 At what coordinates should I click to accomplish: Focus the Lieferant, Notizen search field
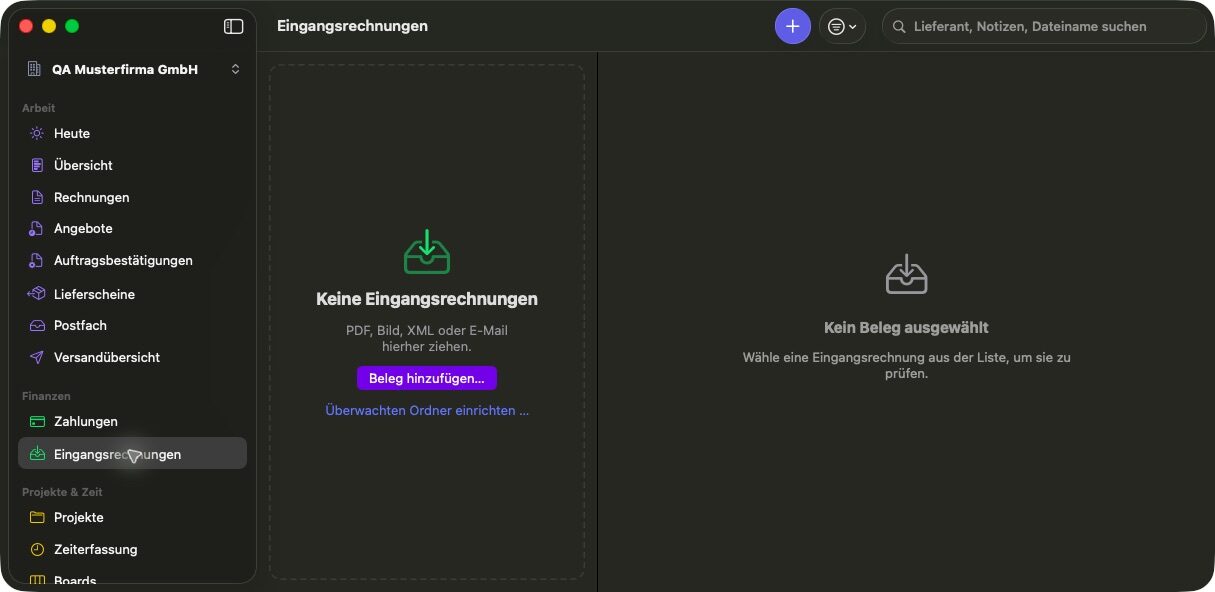1044,27
